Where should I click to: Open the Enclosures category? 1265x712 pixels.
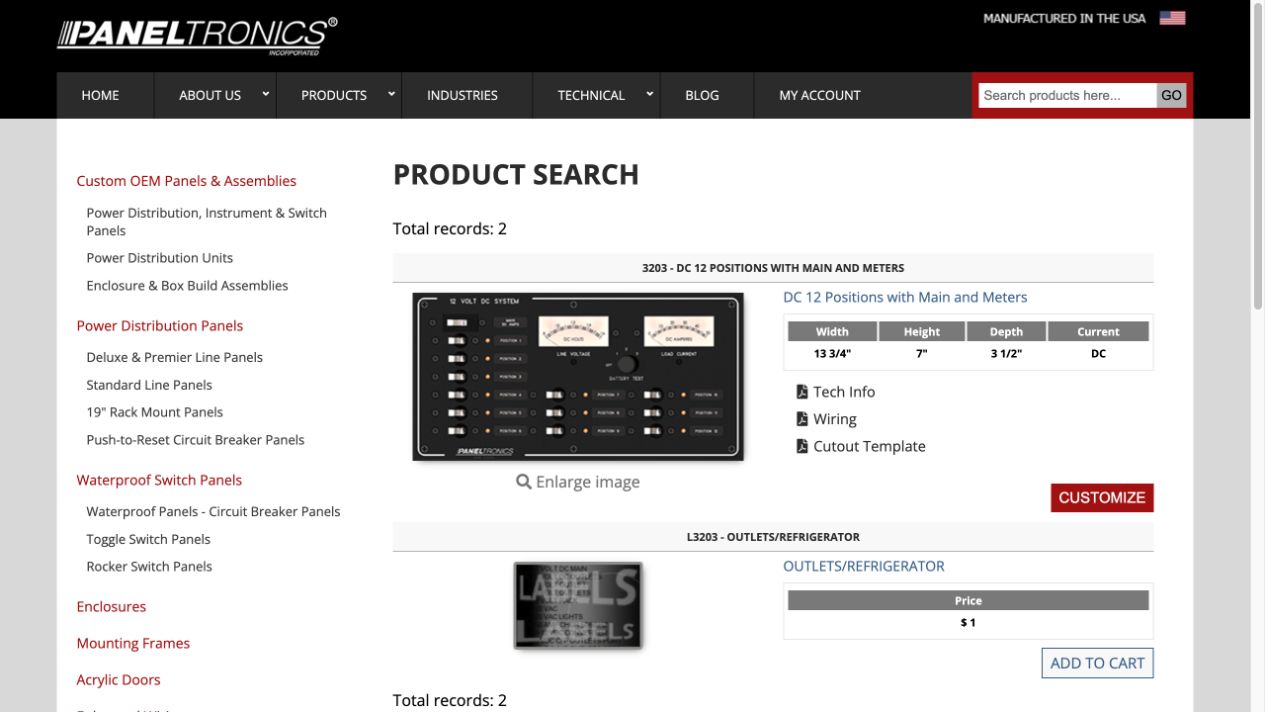[111, 607]
